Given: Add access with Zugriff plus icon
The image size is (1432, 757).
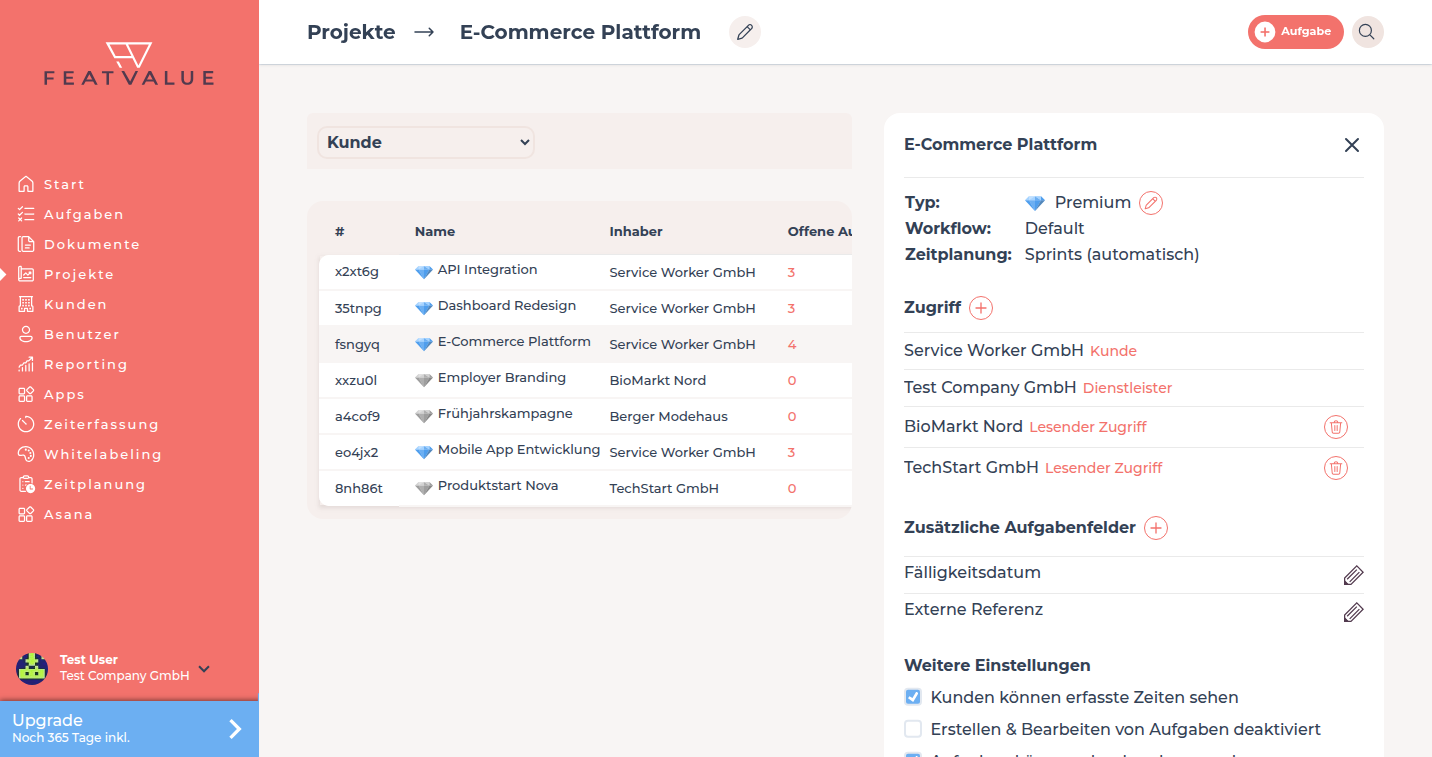Looking at the screenshot, I should (981, 308).
